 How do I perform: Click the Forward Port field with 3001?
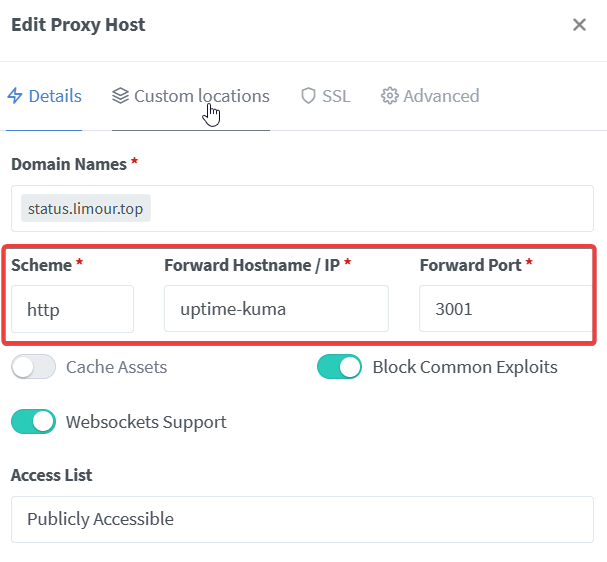point(505,309)
